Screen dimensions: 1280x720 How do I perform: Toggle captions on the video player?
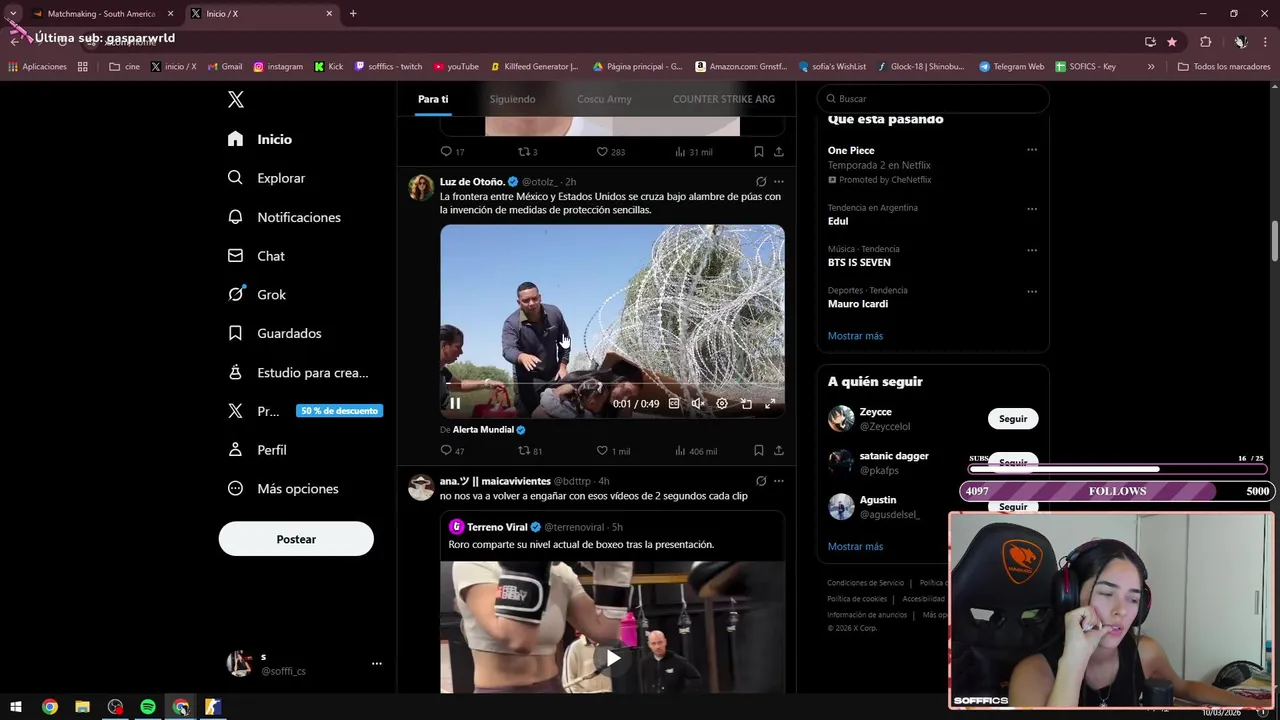pyautogui.click(x=674, y=403)
